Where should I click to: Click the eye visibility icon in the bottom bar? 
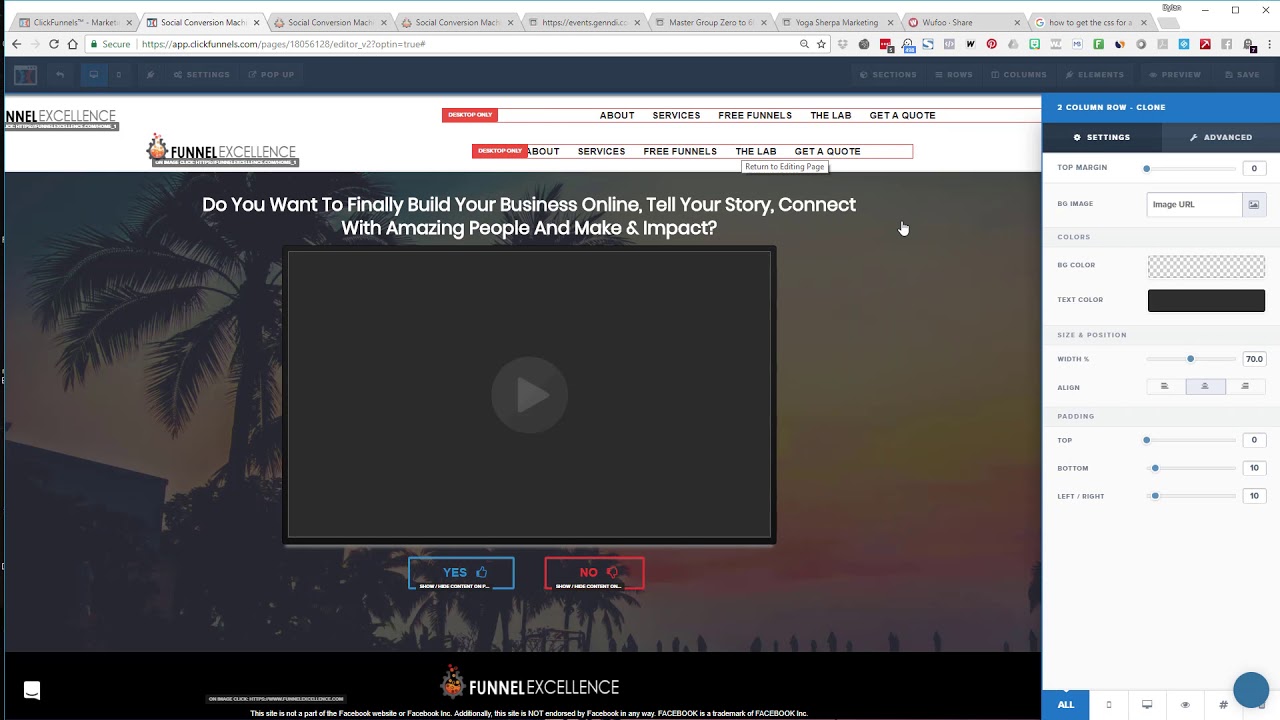[1185, 705]
